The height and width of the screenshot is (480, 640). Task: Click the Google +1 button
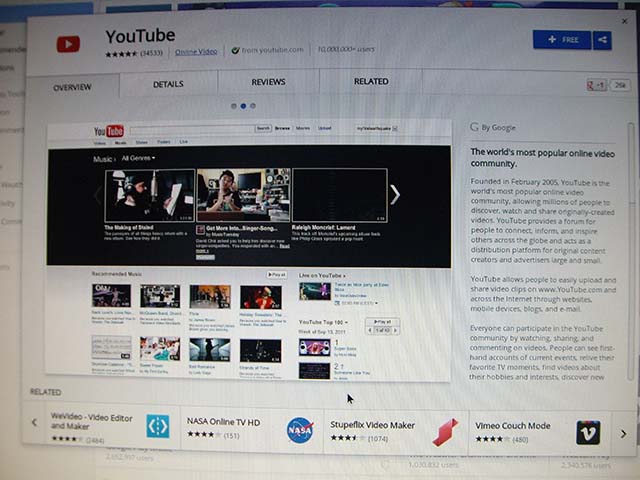[597, 85]
